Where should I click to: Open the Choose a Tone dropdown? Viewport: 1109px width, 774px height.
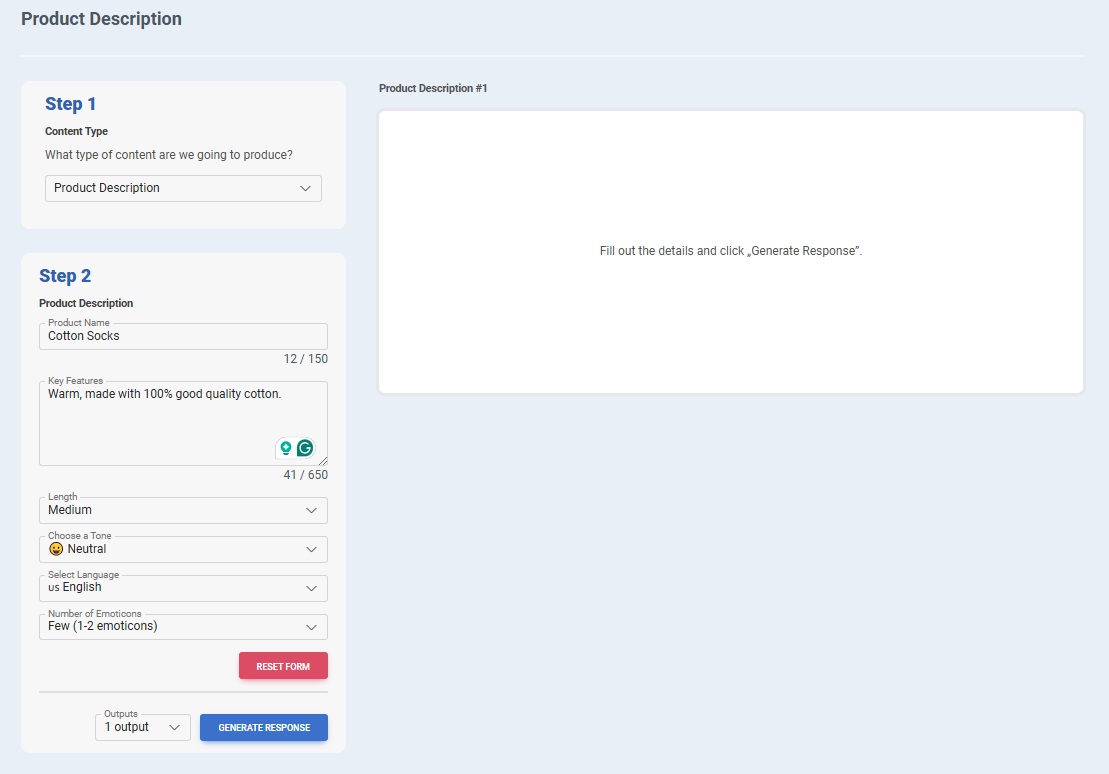pos(183,549)
